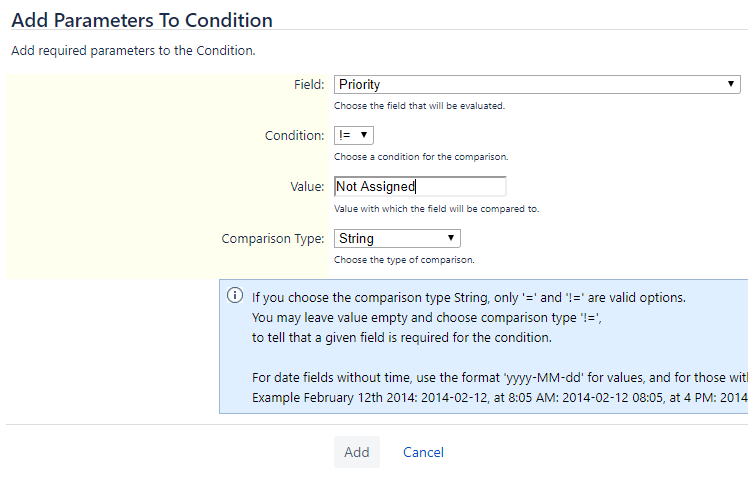The image size is (748, 485).
Task: Click the hint "Choose the field that will be evaluated"
Action: click(x=419, y=105)
